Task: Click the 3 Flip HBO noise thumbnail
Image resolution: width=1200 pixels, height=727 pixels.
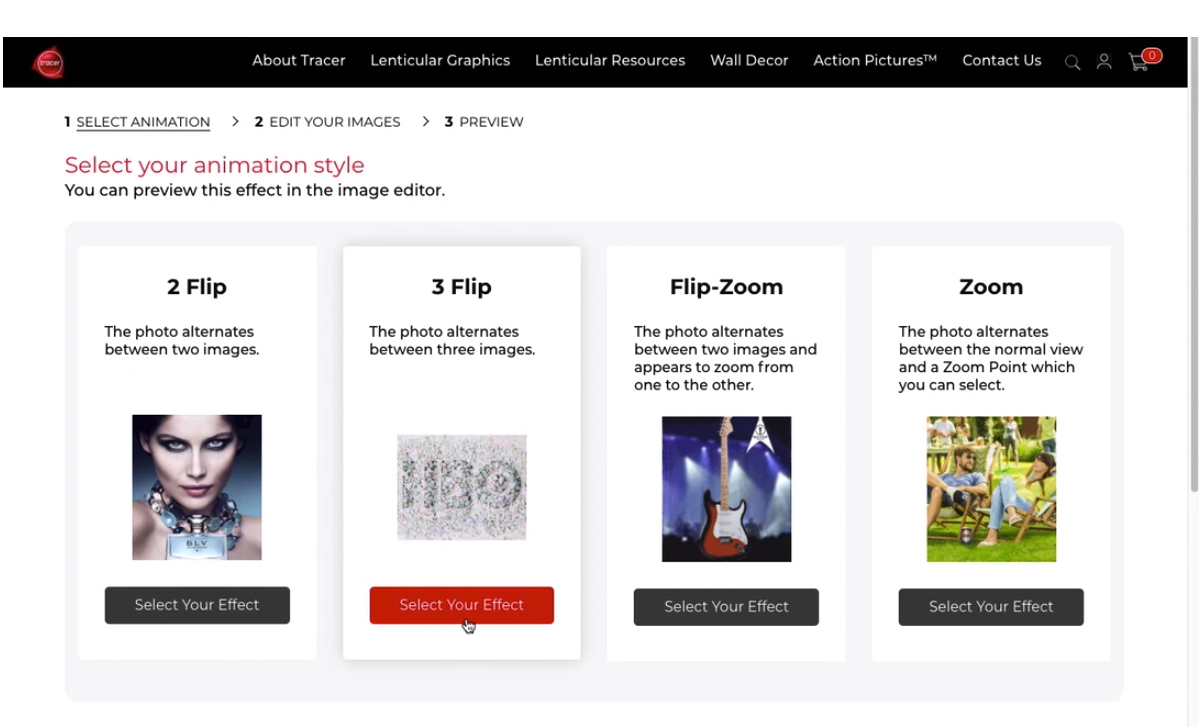Action: coord(462,487)
